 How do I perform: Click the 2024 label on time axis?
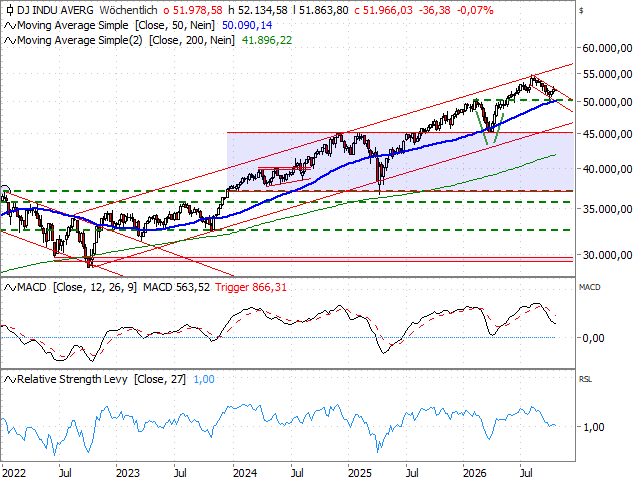click(245, 473)
